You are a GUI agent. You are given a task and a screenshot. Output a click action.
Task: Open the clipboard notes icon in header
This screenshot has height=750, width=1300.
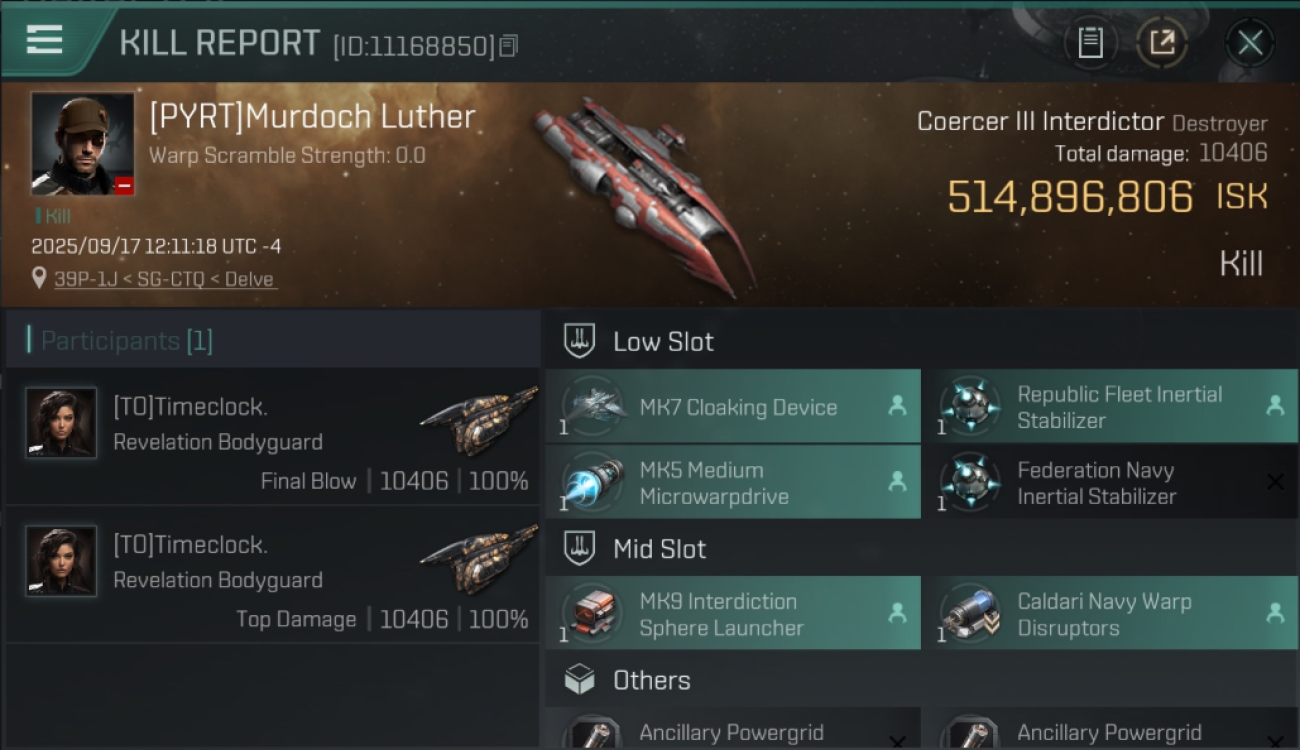click(1090, 43)
